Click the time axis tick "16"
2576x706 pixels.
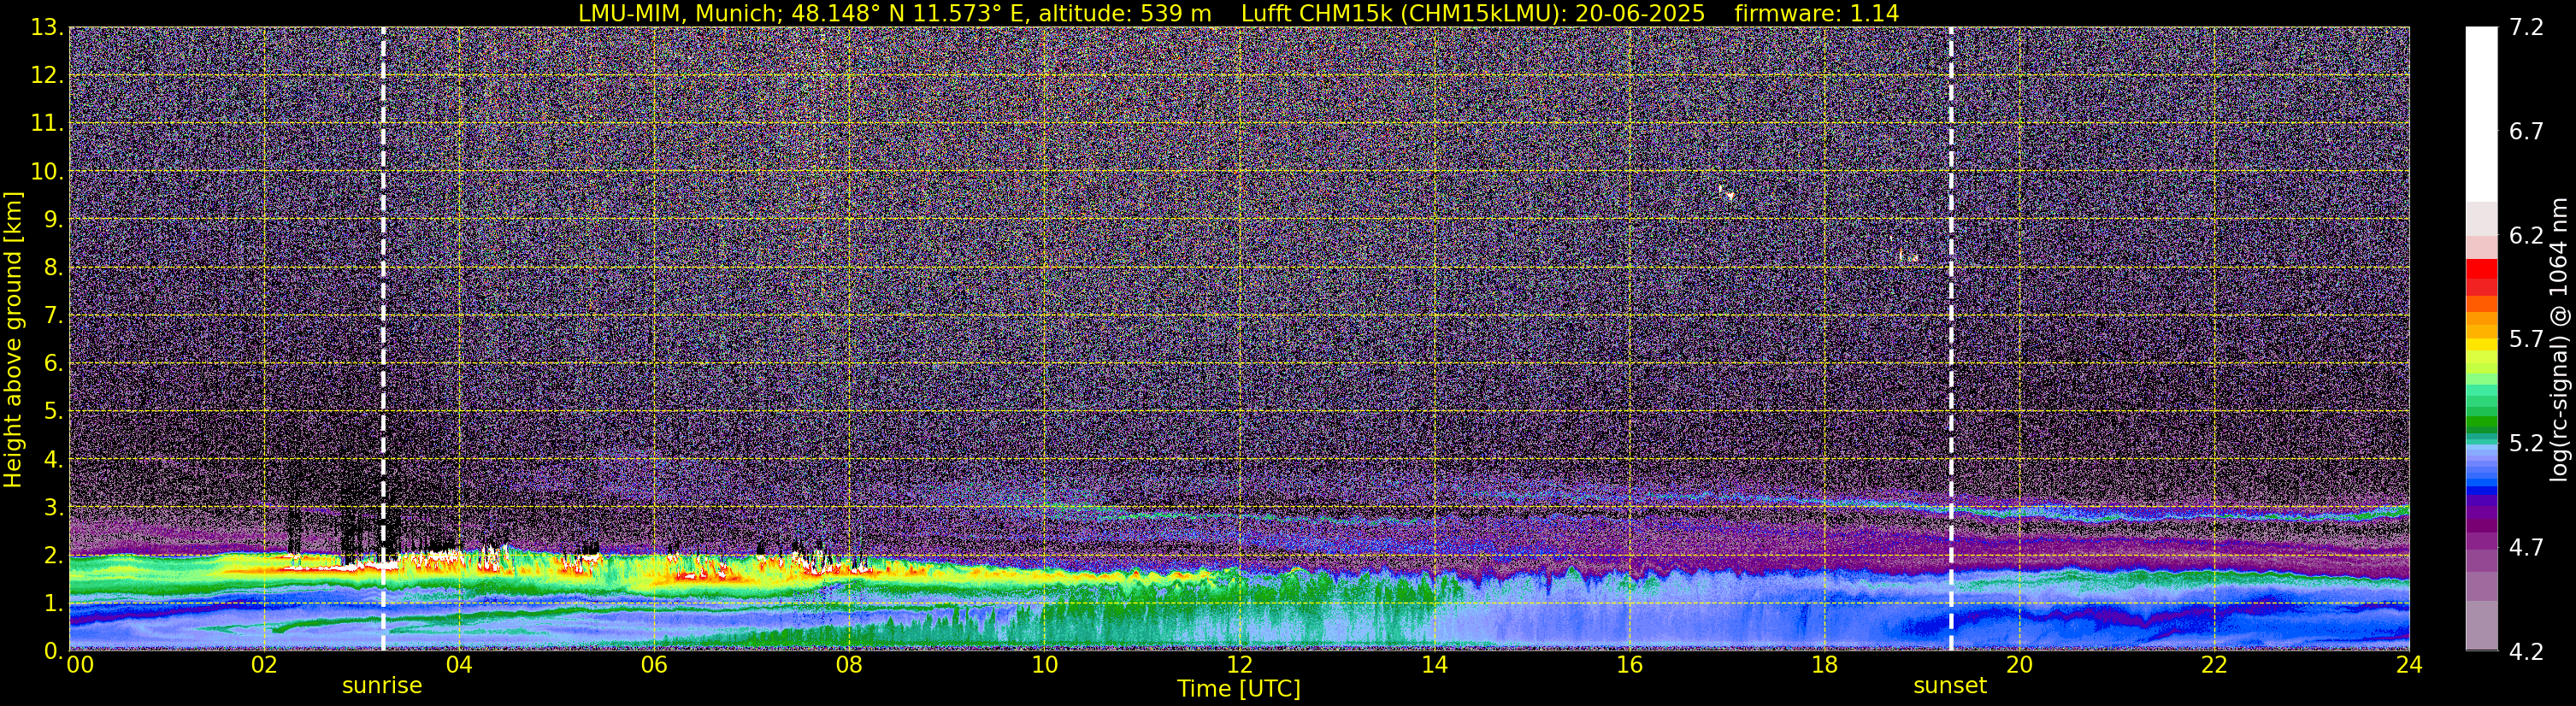coord(1629,665)
